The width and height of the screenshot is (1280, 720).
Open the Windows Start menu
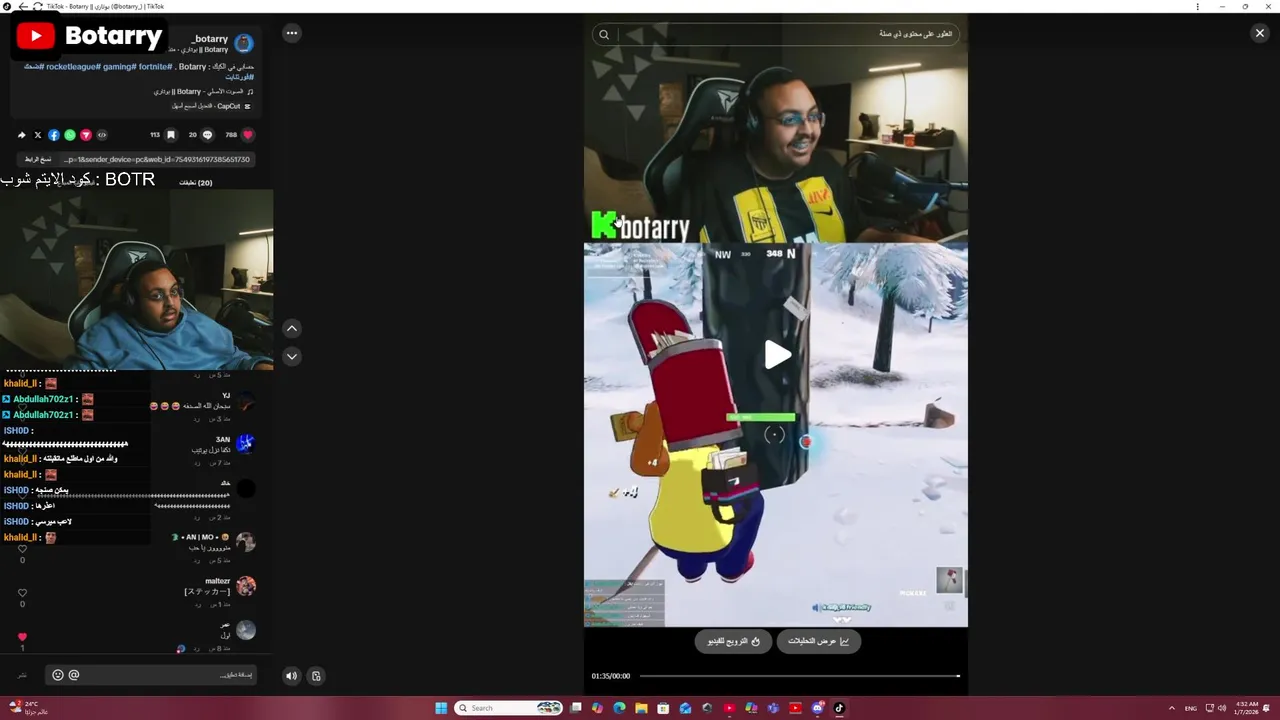(441, 708)
